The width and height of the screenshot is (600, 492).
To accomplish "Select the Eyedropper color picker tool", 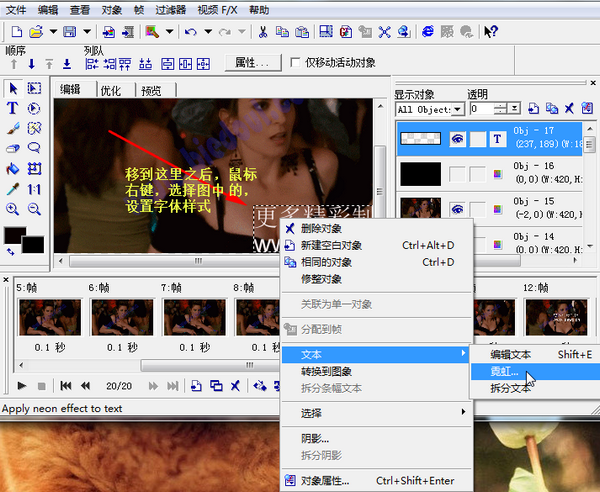I will point(13,189).
